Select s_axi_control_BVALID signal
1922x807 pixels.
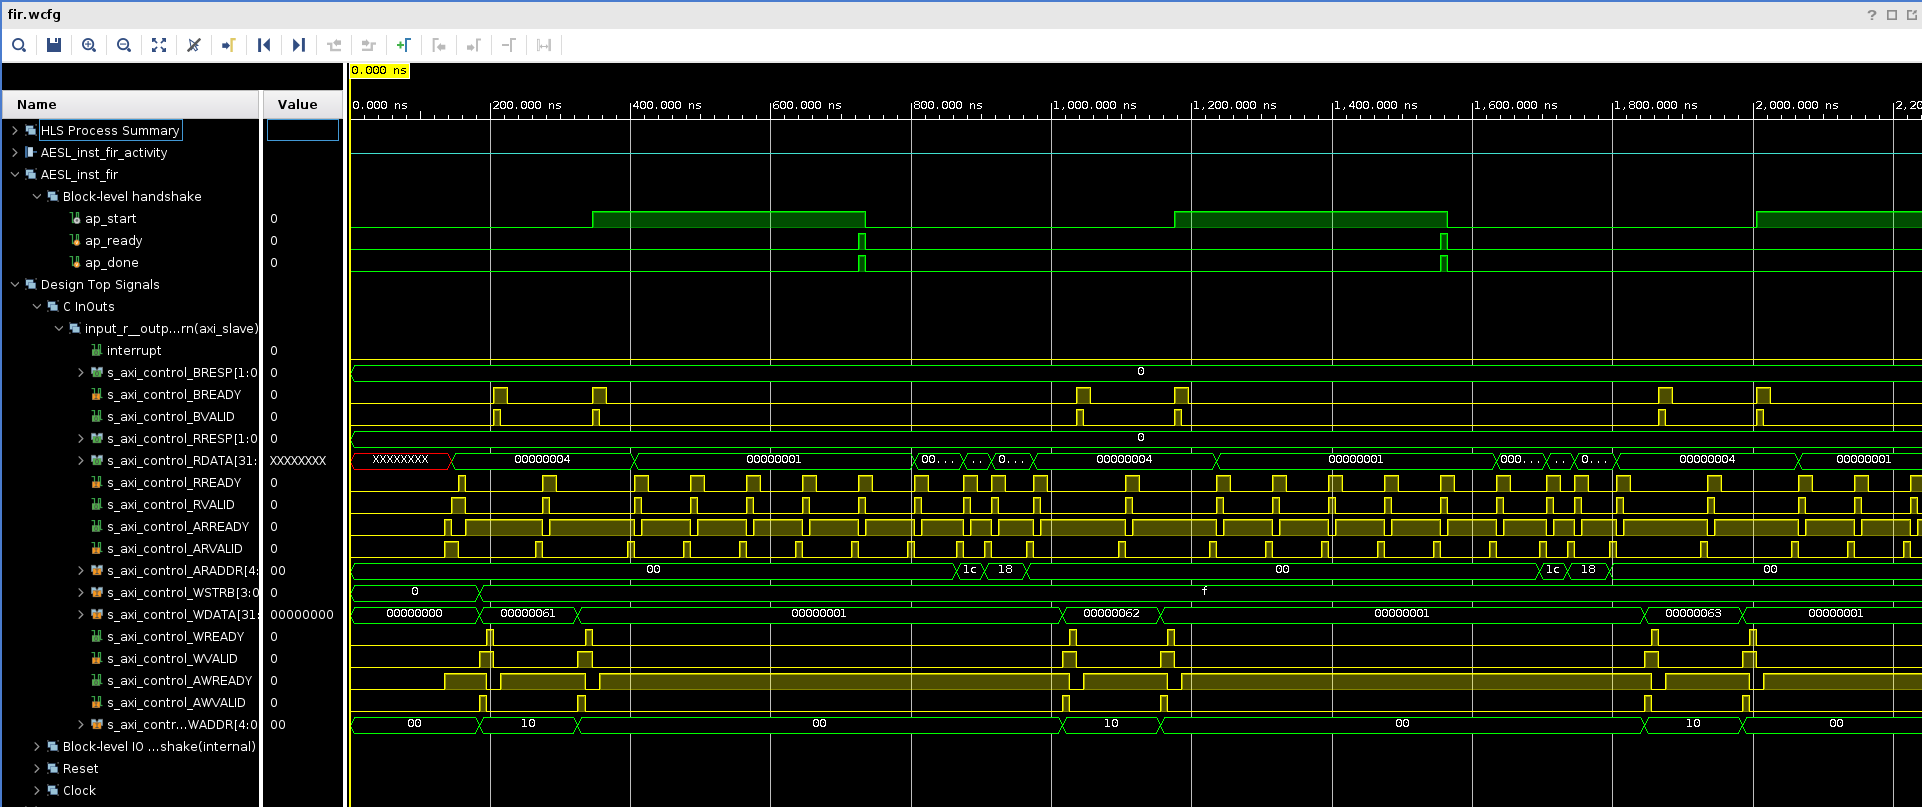[171, 417]
